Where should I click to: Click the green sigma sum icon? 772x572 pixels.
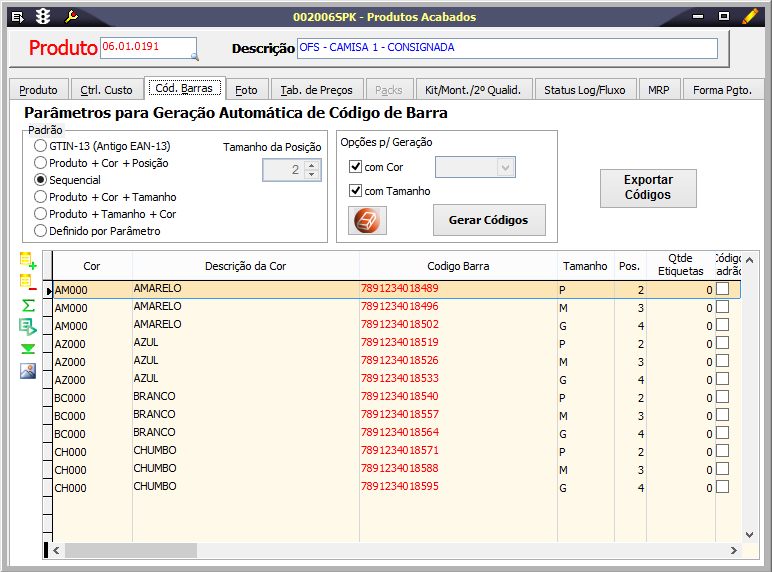[28, 305]
